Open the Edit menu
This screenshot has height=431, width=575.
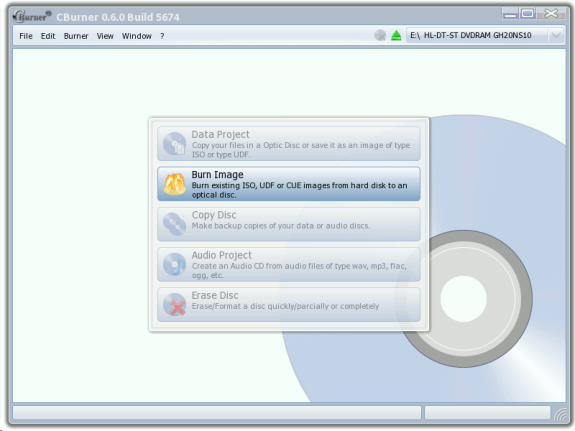(48, 36)
